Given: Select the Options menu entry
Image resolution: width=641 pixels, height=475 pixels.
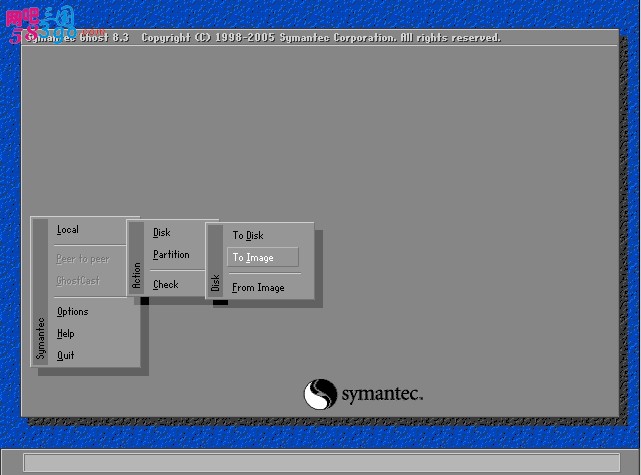Looking at the screenshot, I should tap(72, 311).
